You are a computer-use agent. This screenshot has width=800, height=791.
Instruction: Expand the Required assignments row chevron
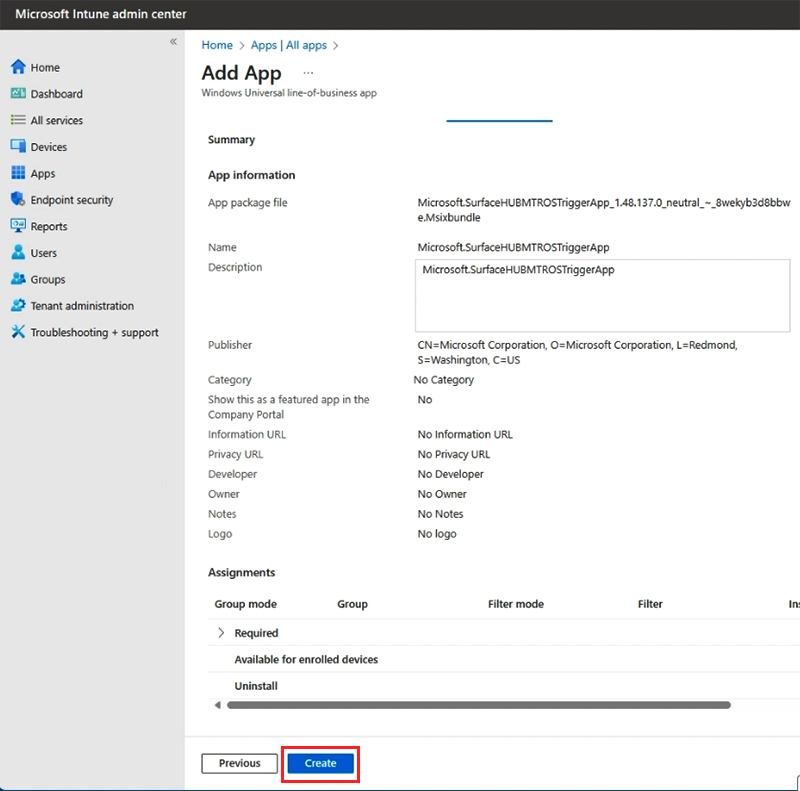(221, 633)
